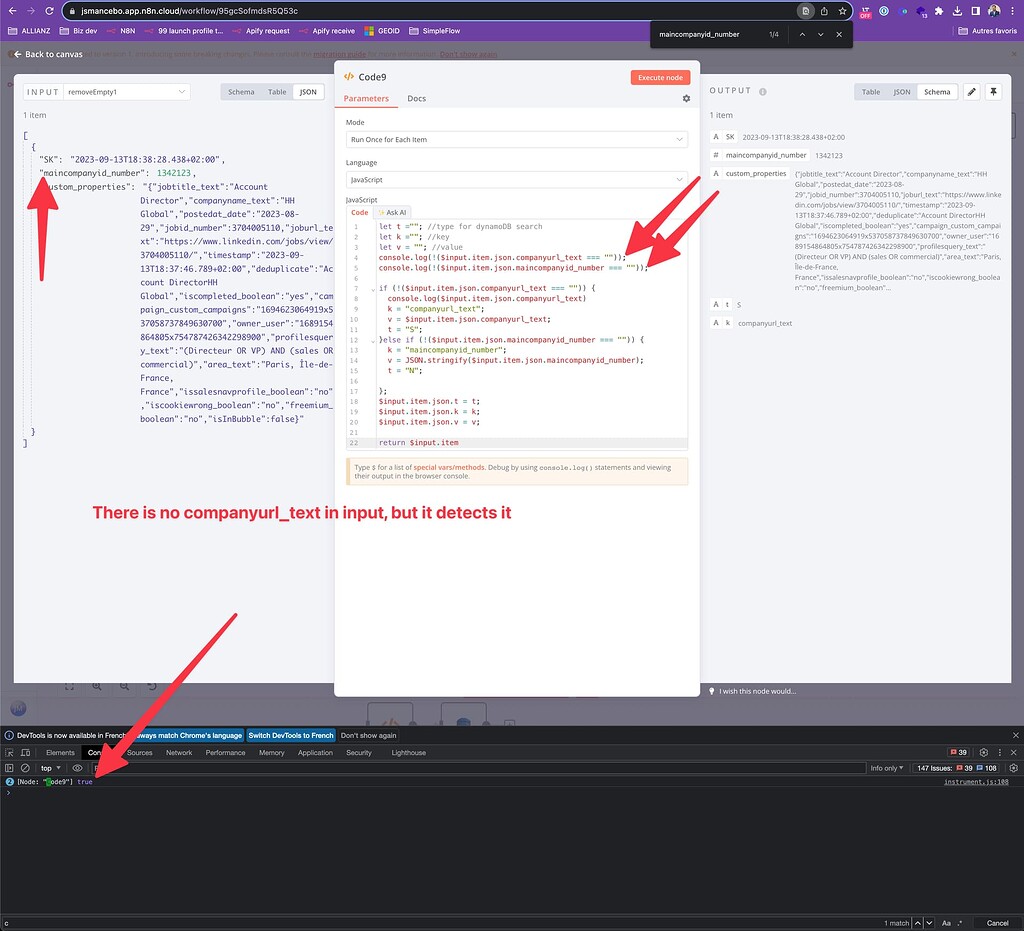Open the Mode dropdown showing Run Once for Each Item

click(516, 139)
